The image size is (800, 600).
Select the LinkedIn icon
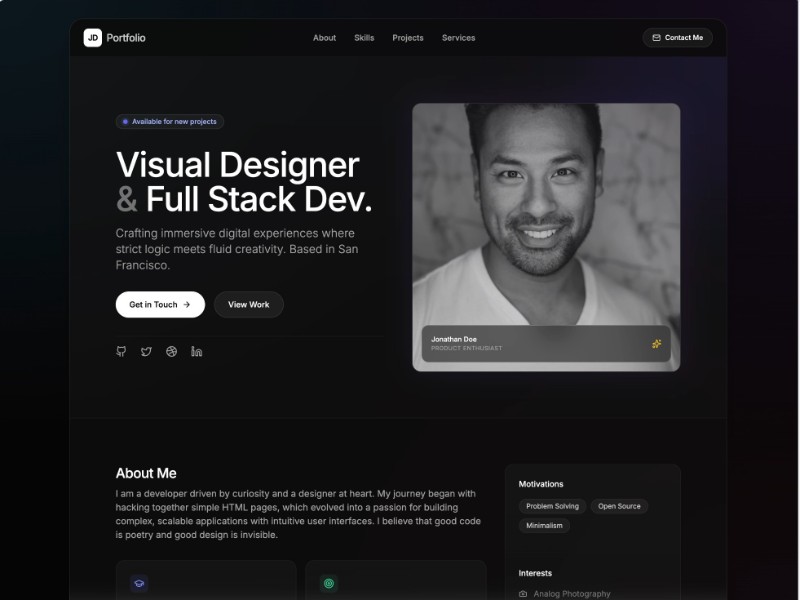(196, 351)
